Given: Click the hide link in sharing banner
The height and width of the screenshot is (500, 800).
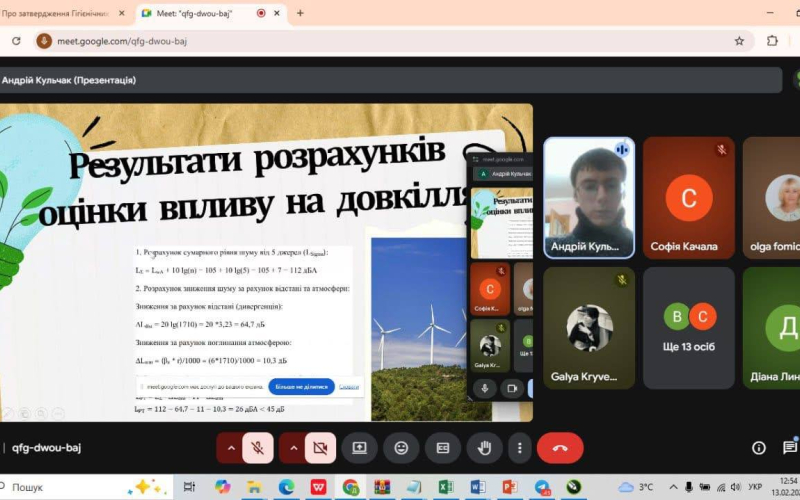Looking at the screenshot, I should (x=349, y=387).
